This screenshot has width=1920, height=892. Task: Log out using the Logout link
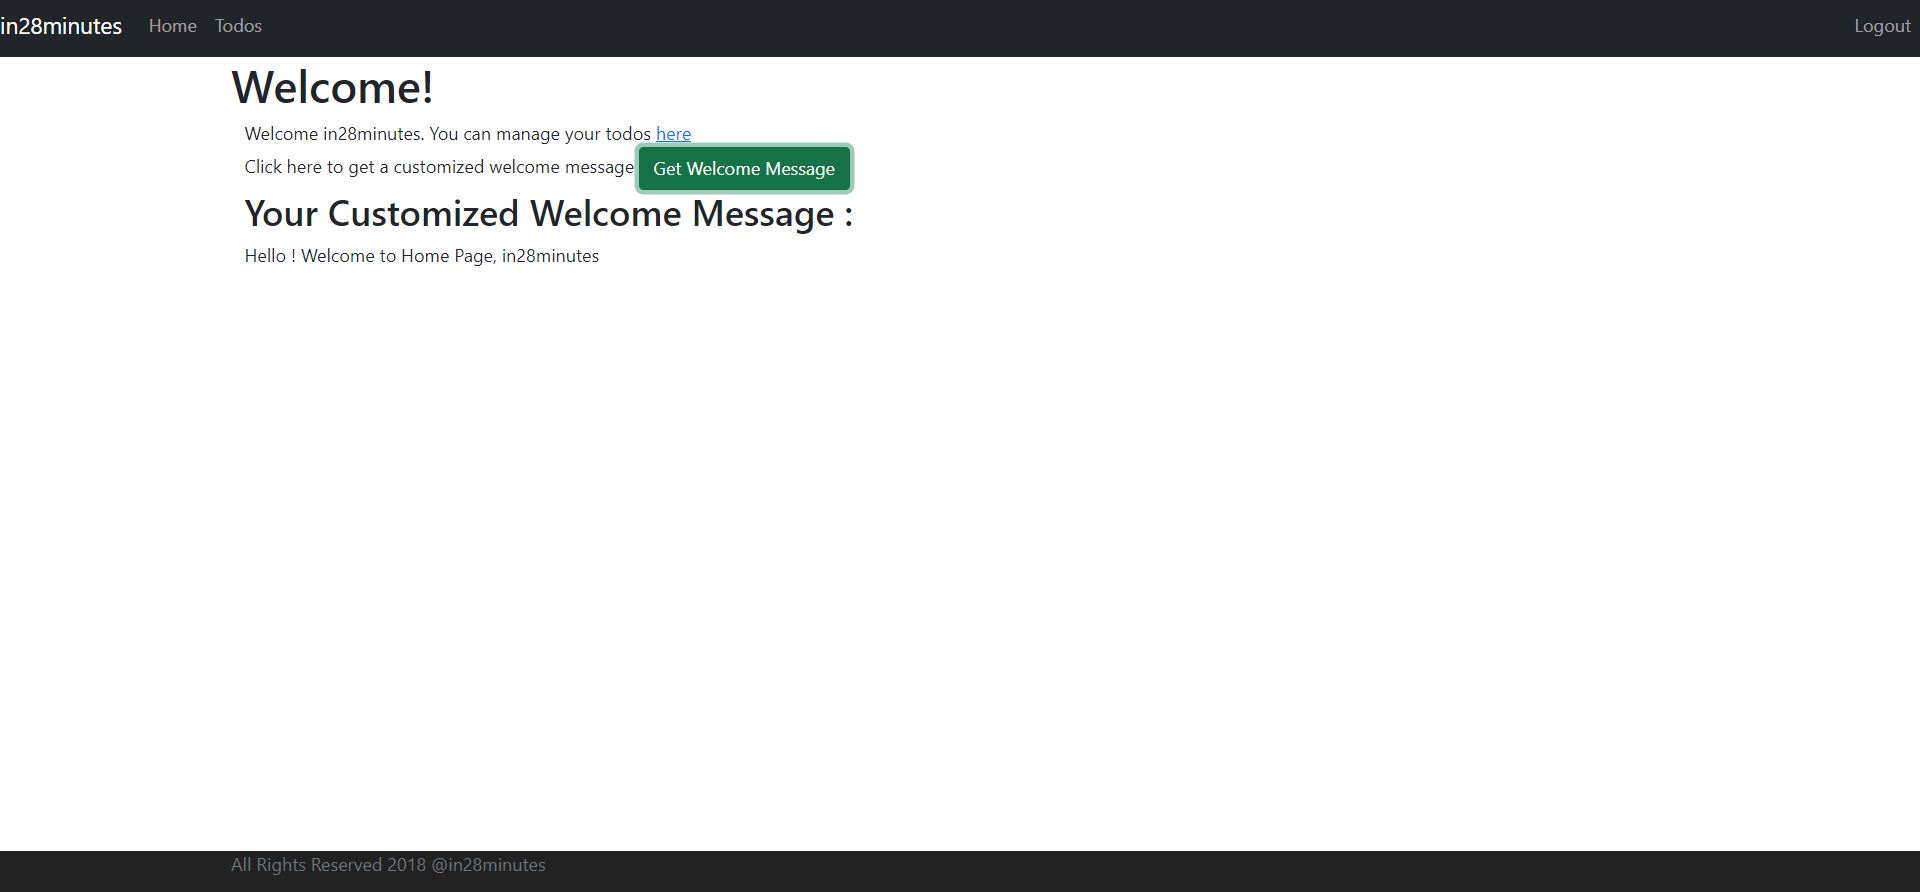1882,26
